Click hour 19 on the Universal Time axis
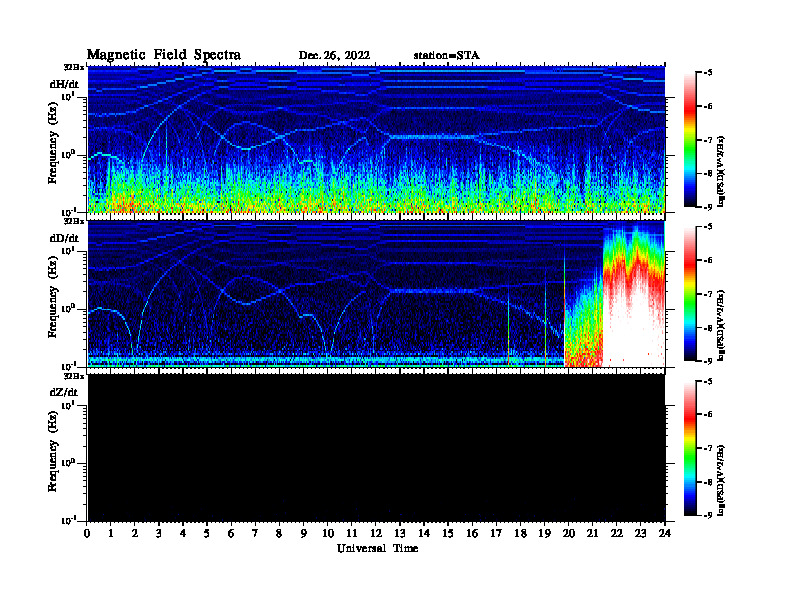 pos(544,533)
